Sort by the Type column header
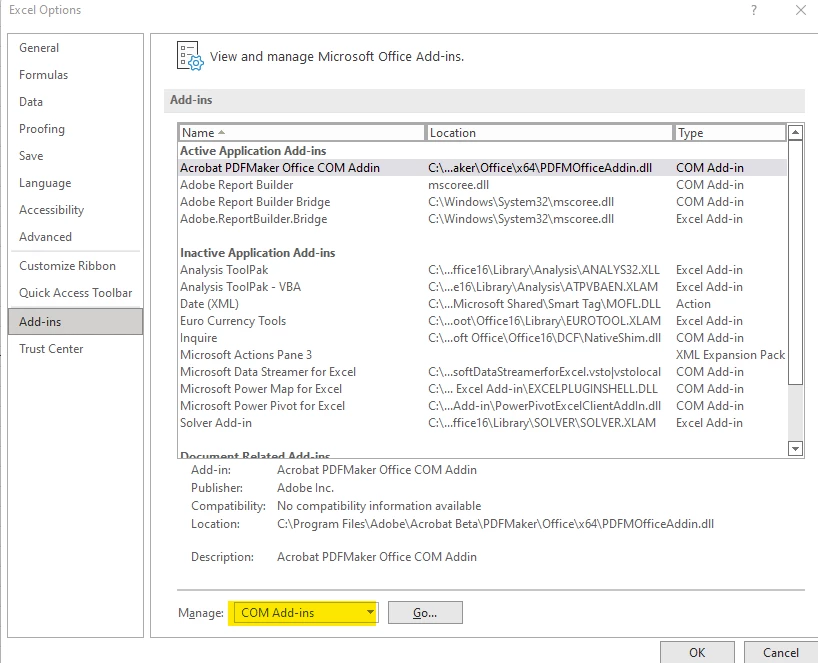 click(x=730, y=132)
